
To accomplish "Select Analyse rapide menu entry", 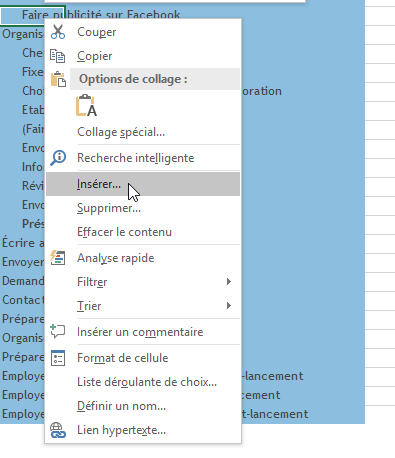I will [x=143, y=258].
